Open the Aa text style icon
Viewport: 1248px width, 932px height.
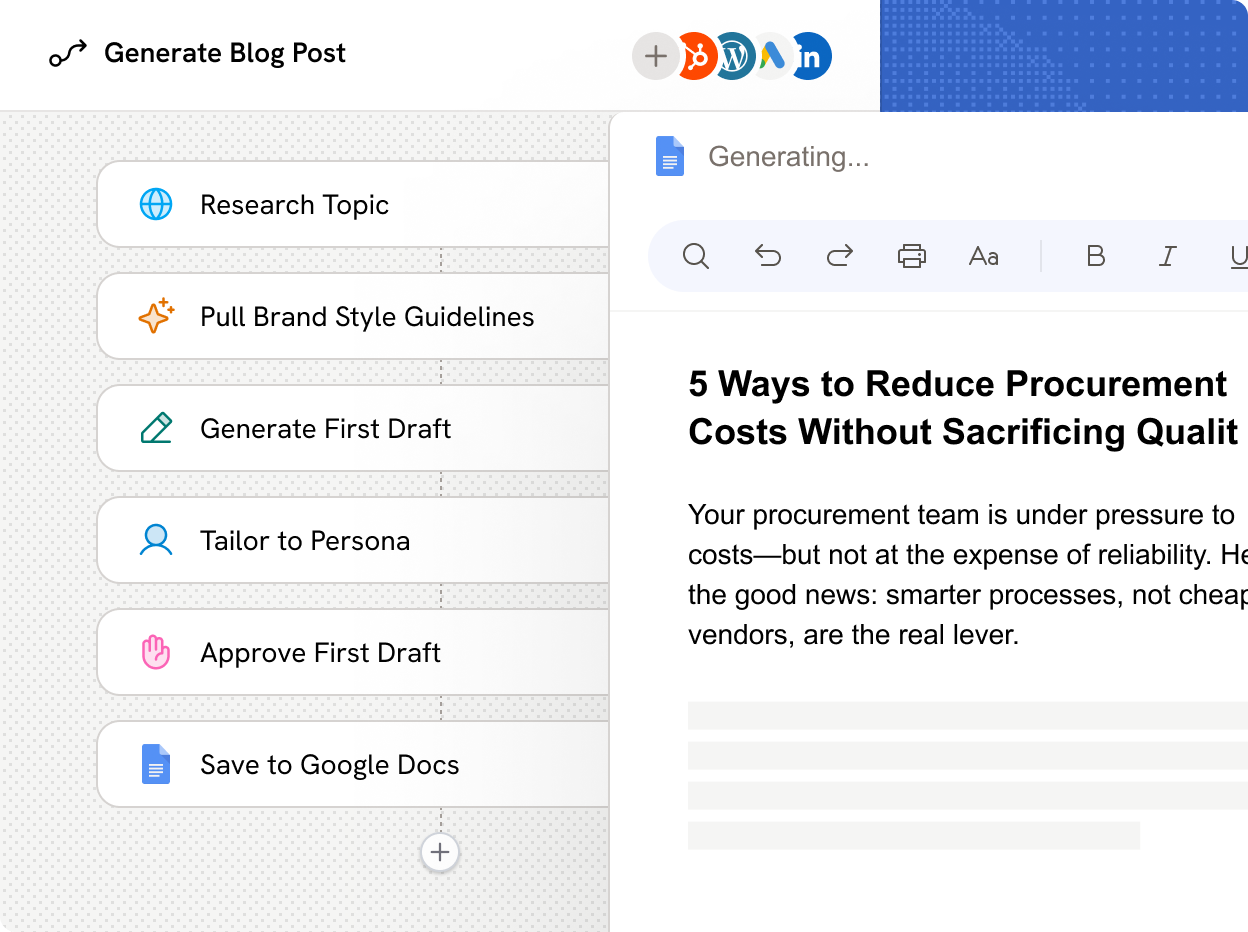click(x=983, y=256)
